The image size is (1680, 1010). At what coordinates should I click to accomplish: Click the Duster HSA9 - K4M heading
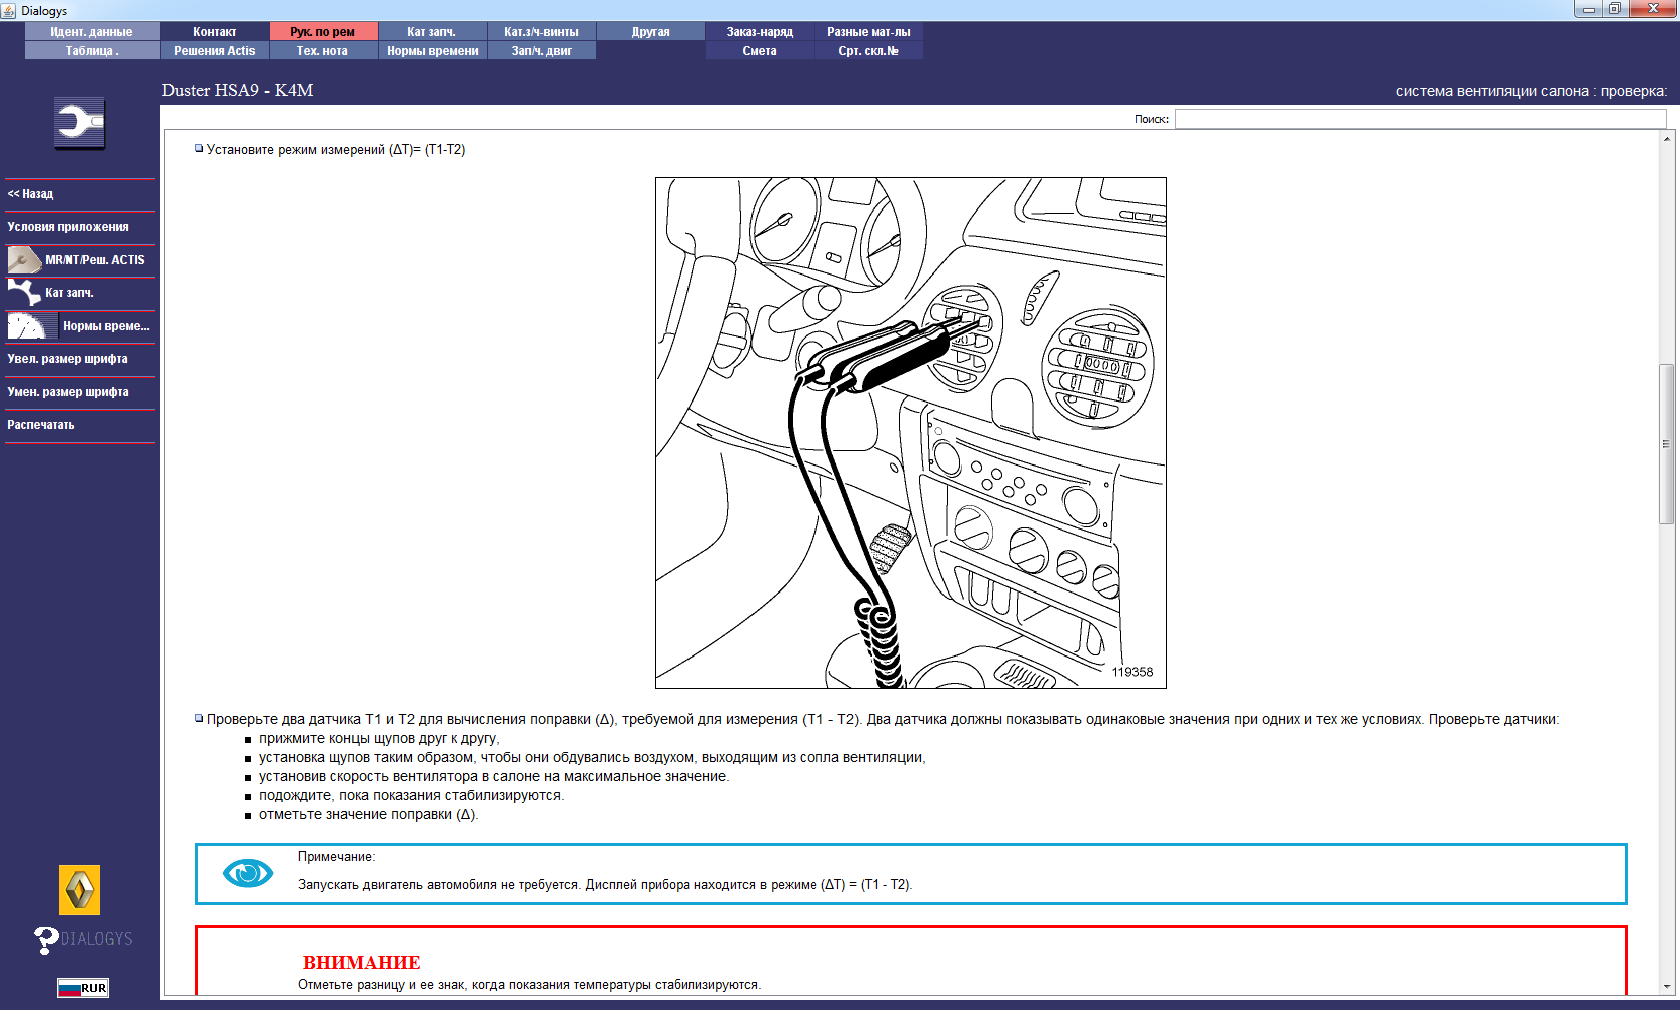pyautogui.click(x=238, y=90)
